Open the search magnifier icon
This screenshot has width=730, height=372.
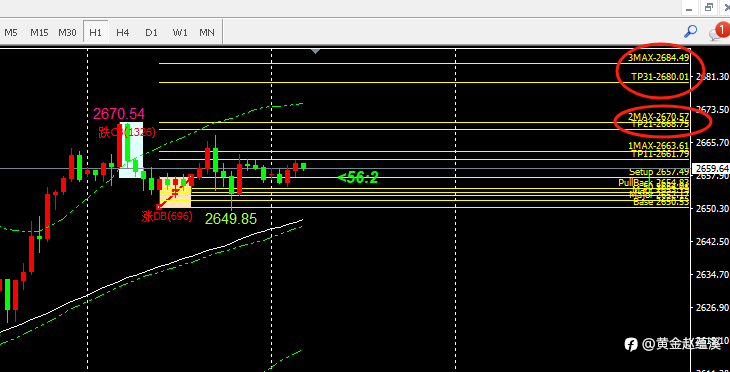click(x=690, y=32)
